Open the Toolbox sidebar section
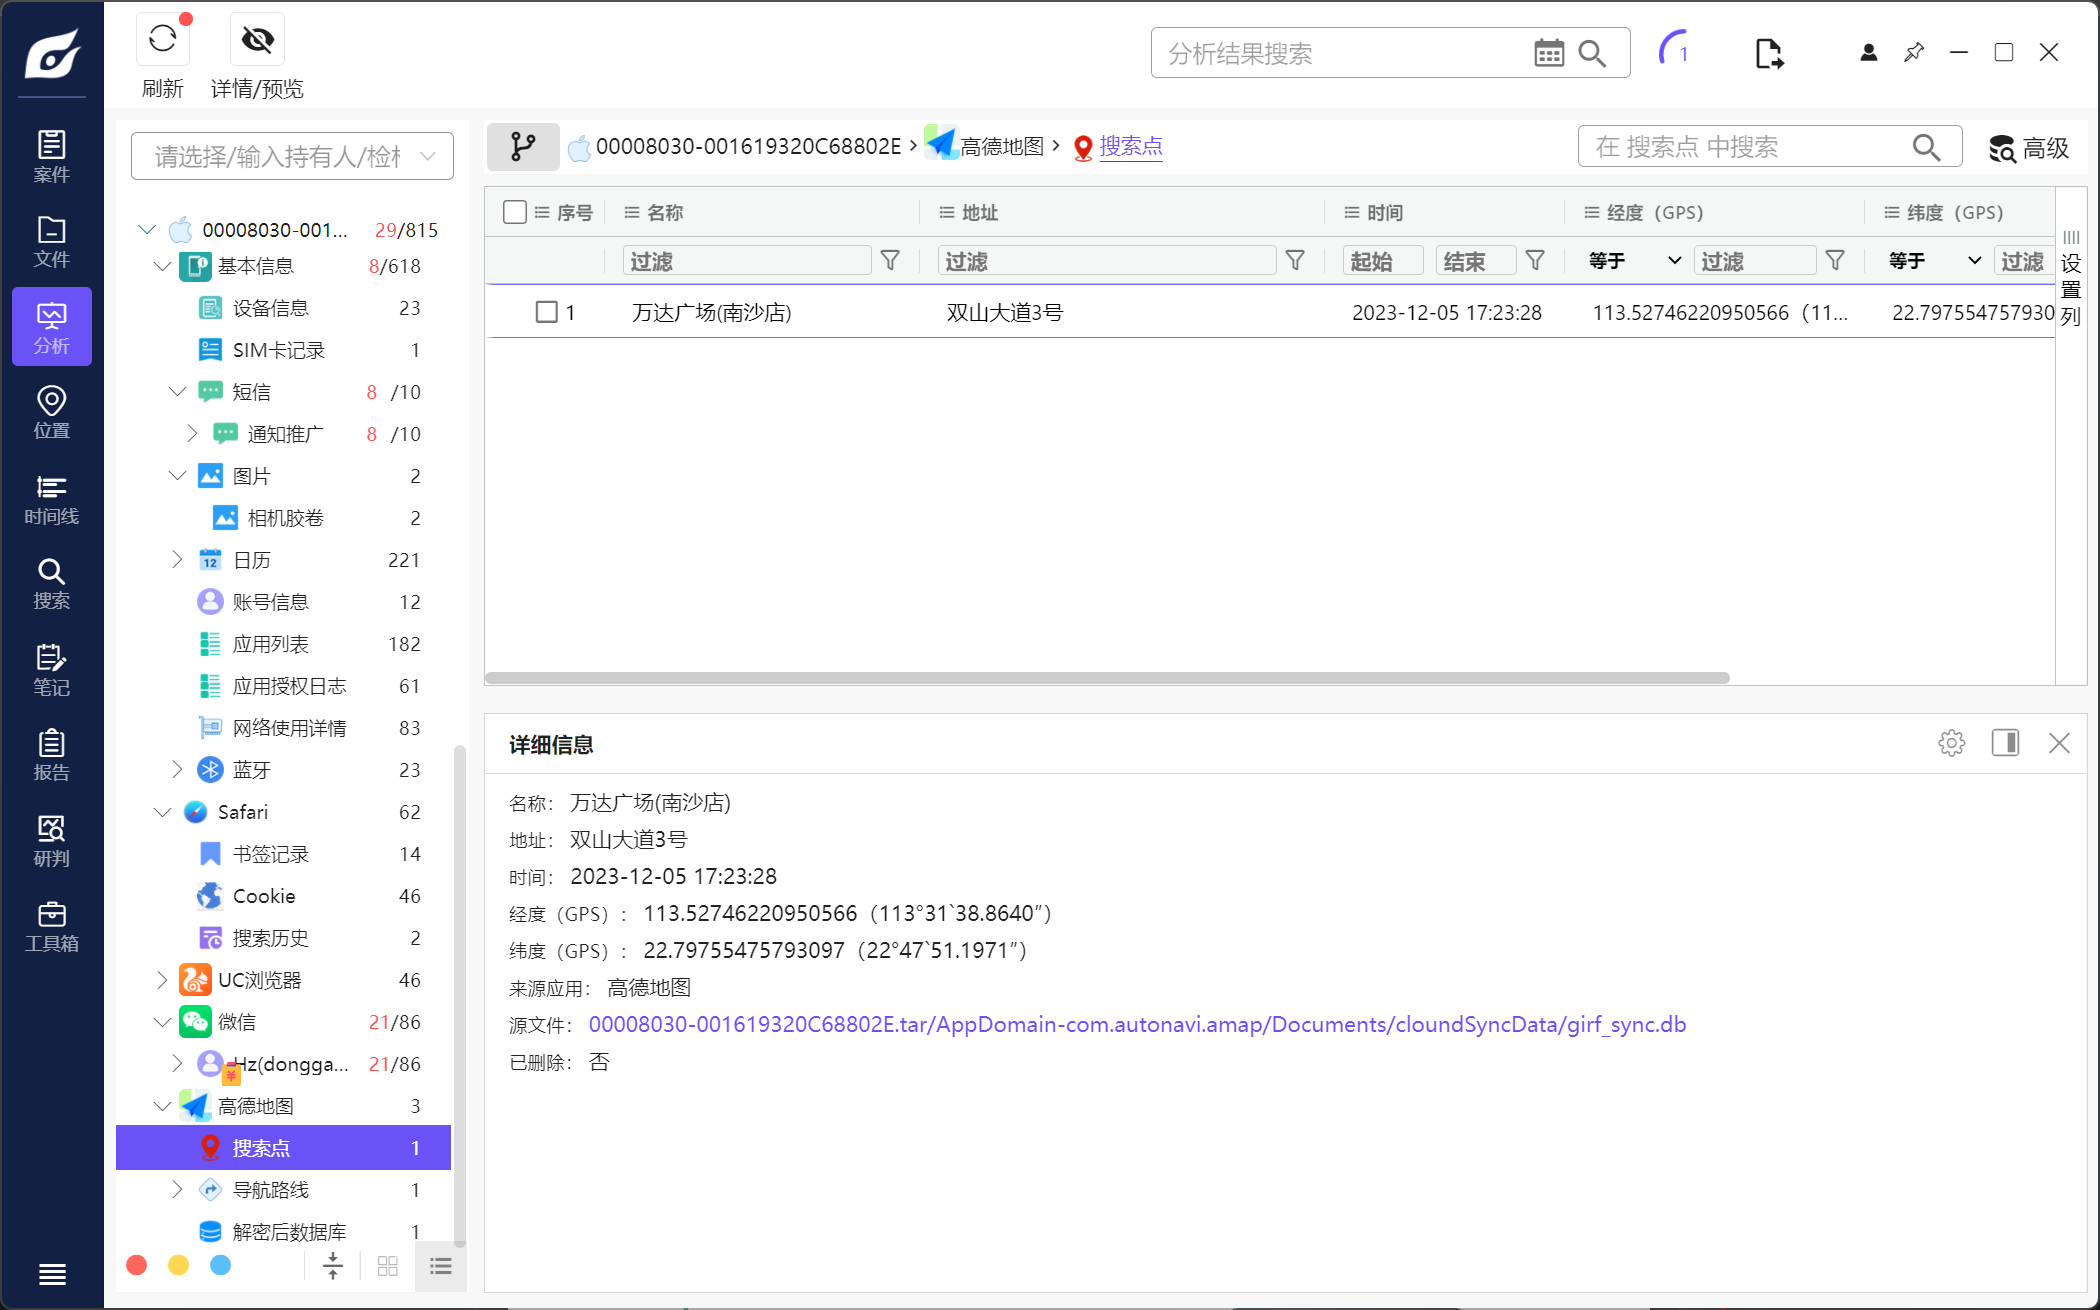Viewport: 2100px width, 1310px height. 51,926
